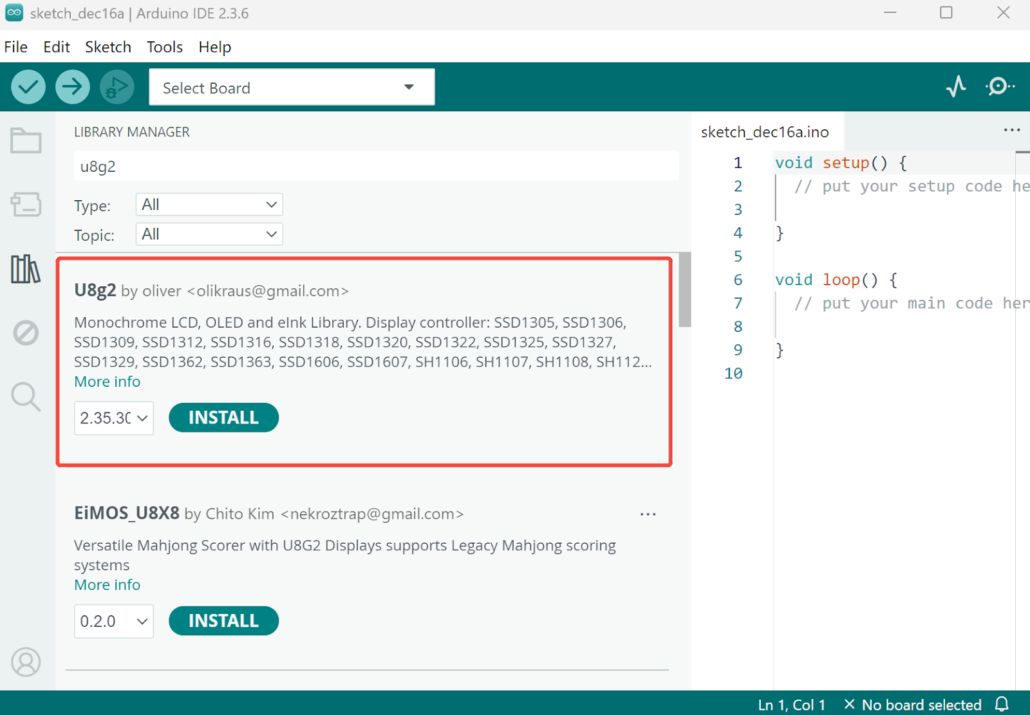Open the Serial Plotter icon

(x=956, y=87)
